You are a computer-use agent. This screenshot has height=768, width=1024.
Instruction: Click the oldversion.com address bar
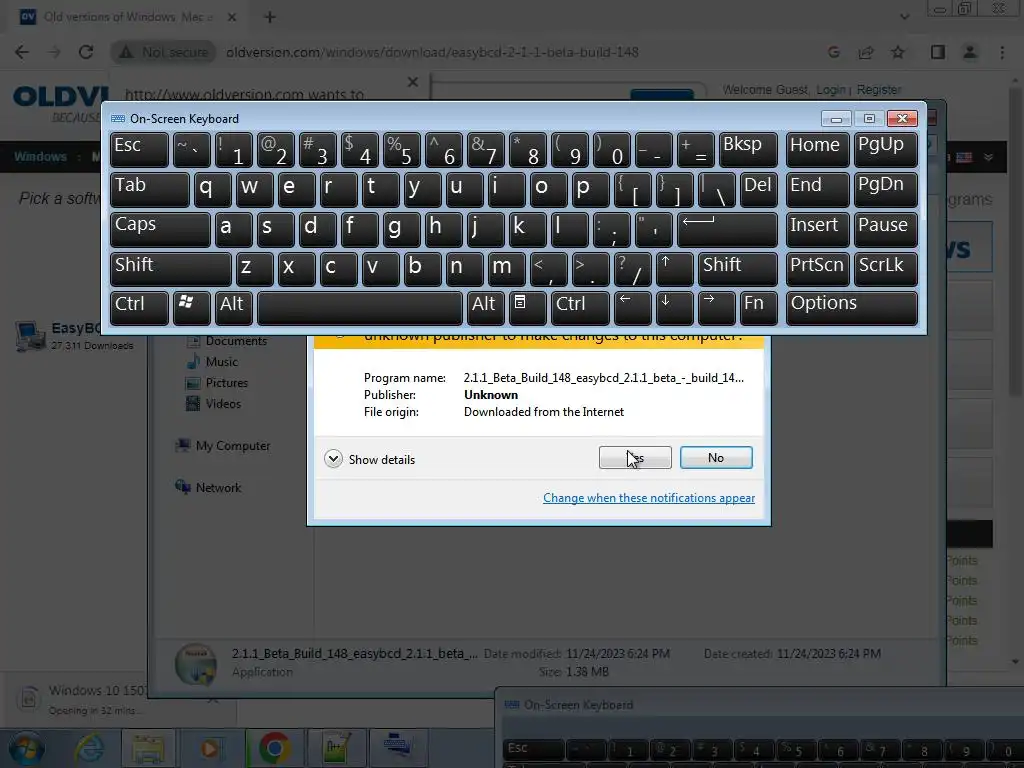(432, 52)
